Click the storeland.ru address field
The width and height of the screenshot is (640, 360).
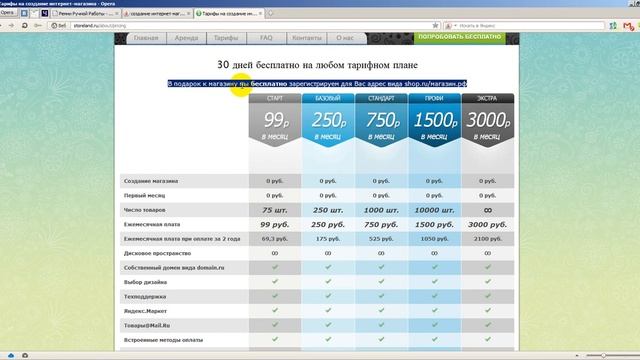tap(251, 25)
